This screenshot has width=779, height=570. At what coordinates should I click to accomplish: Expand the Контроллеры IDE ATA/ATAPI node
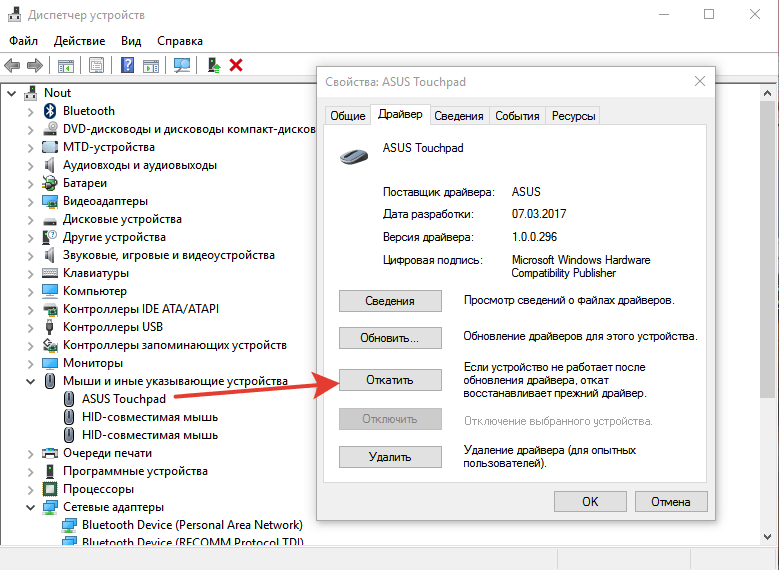point(30,310)
